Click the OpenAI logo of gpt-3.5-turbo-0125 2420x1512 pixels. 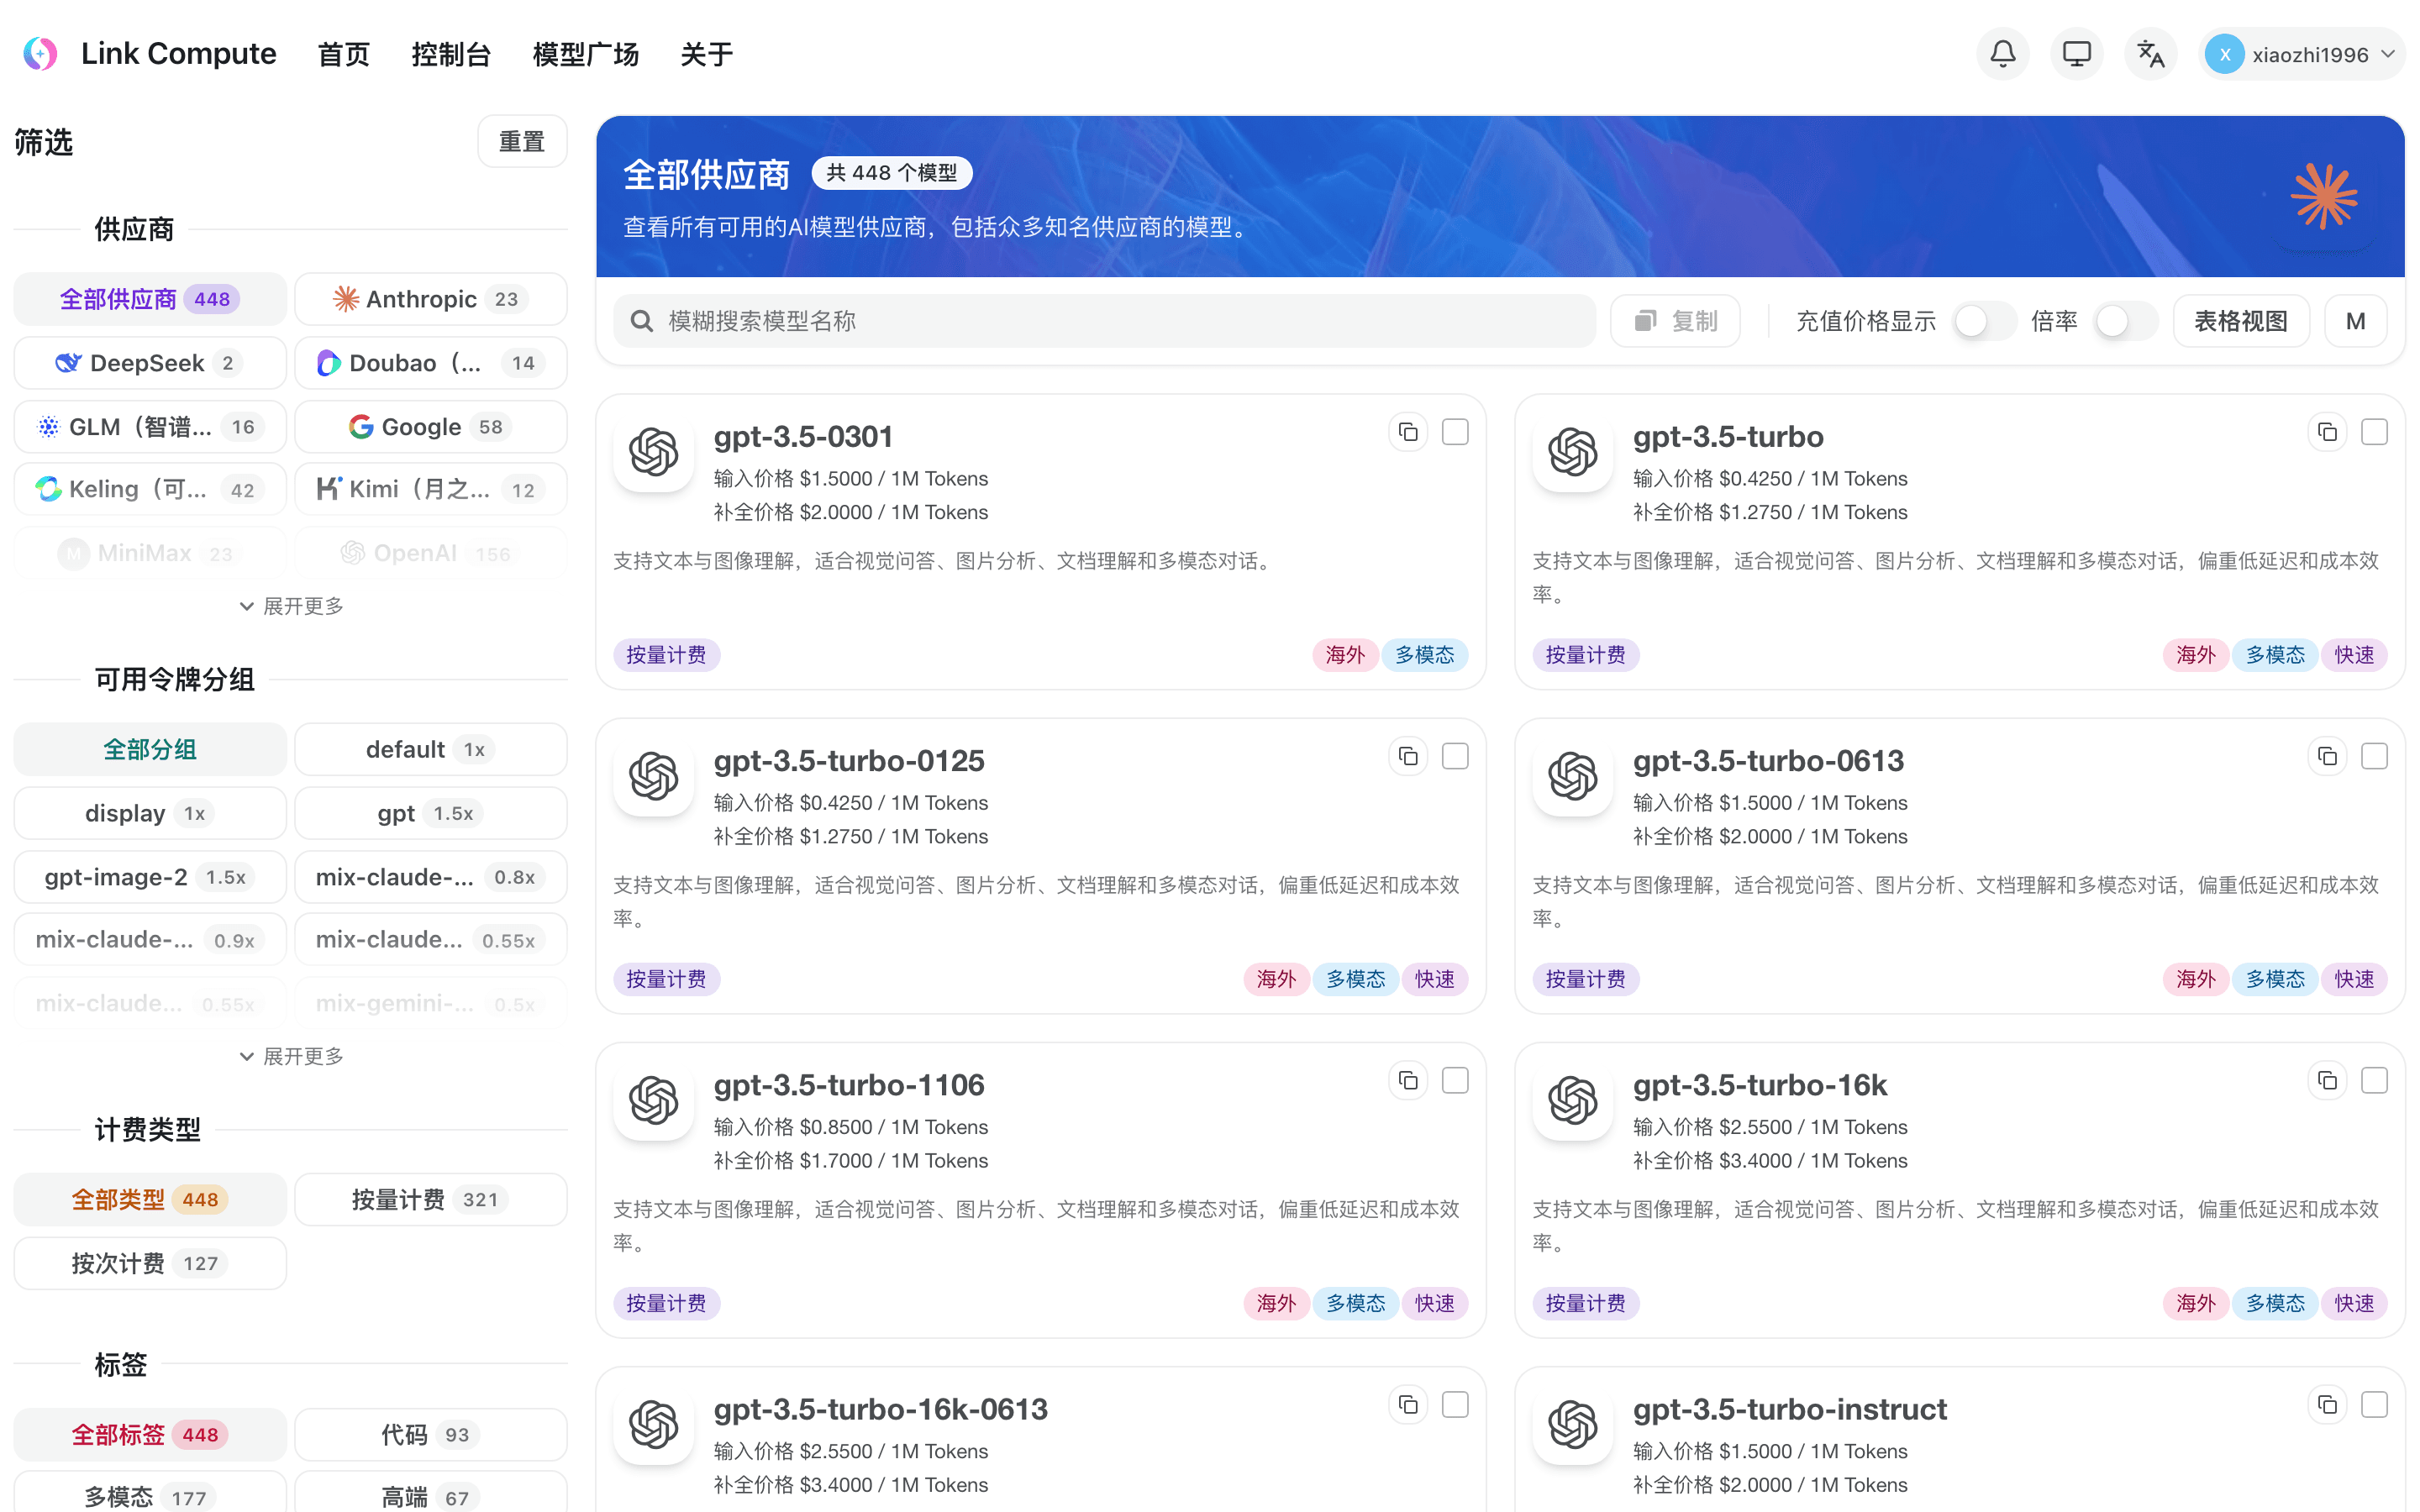click(654, 776)
